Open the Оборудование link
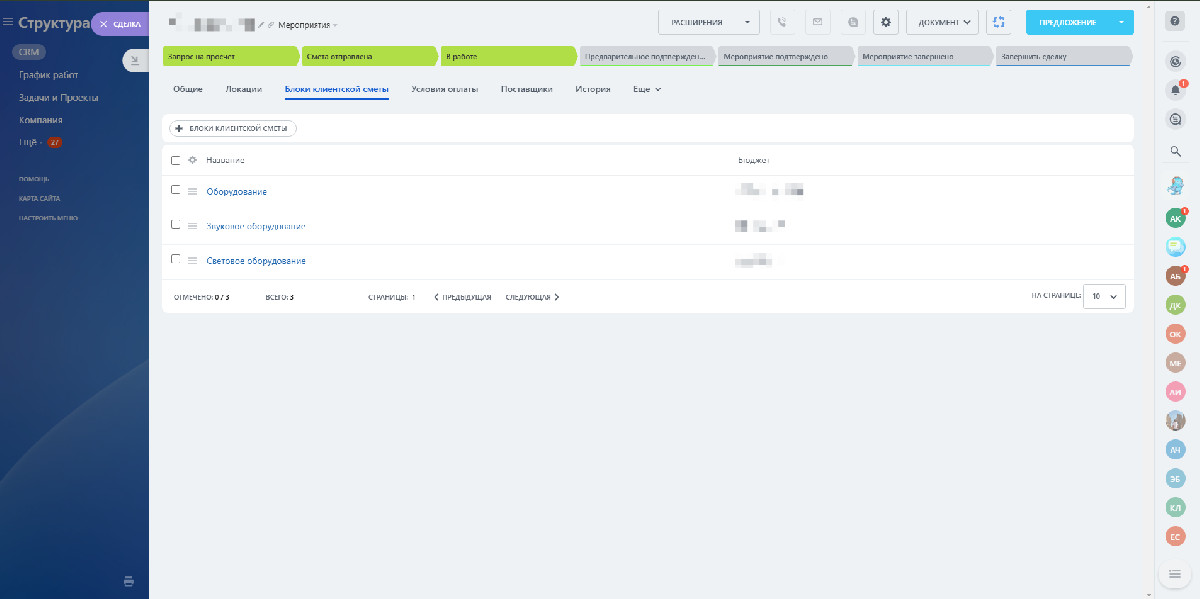 236,191
